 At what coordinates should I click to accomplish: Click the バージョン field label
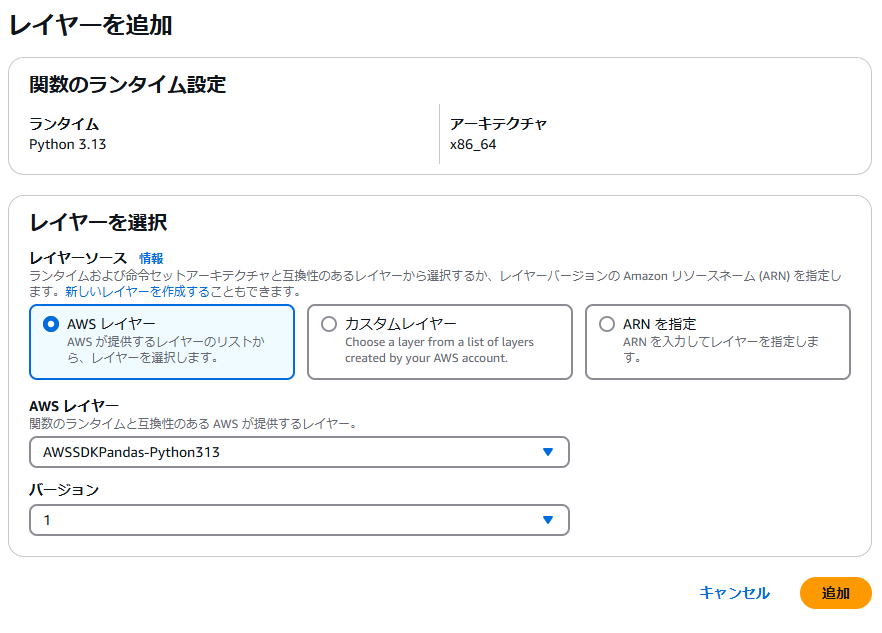[64, 490]
